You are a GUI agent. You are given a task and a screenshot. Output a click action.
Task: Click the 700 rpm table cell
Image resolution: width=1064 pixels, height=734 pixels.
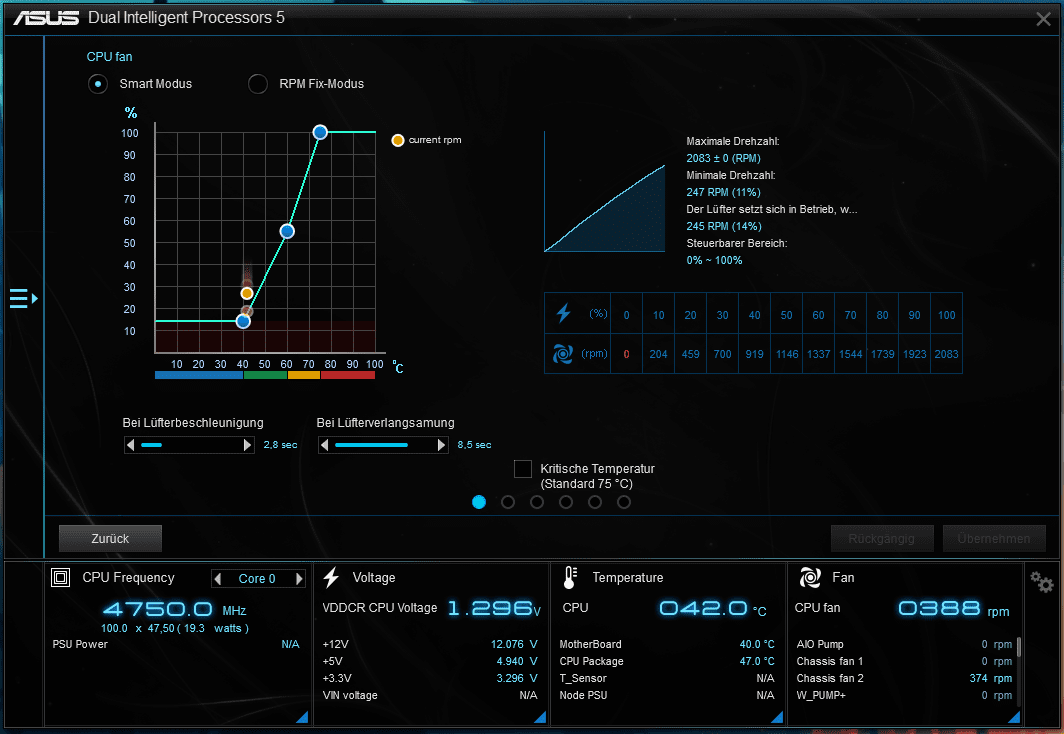(x=723, y=353)
